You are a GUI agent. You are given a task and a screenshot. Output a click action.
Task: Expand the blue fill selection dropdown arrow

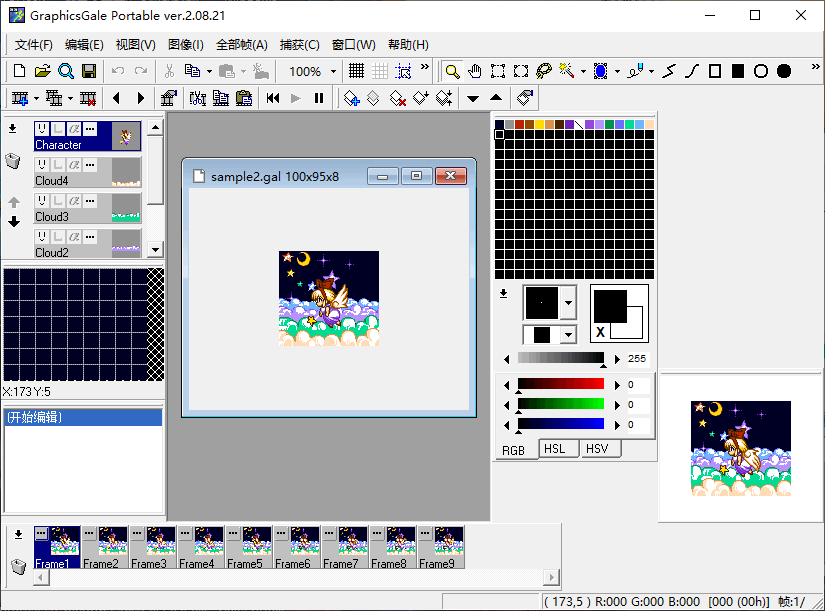tap(617, 72)
